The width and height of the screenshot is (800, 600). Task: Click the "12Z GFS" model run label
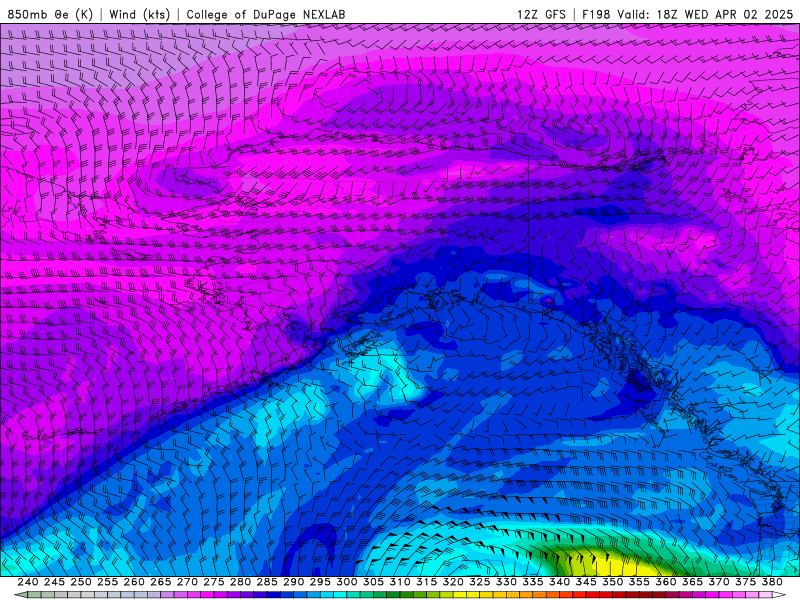point(541,14)
